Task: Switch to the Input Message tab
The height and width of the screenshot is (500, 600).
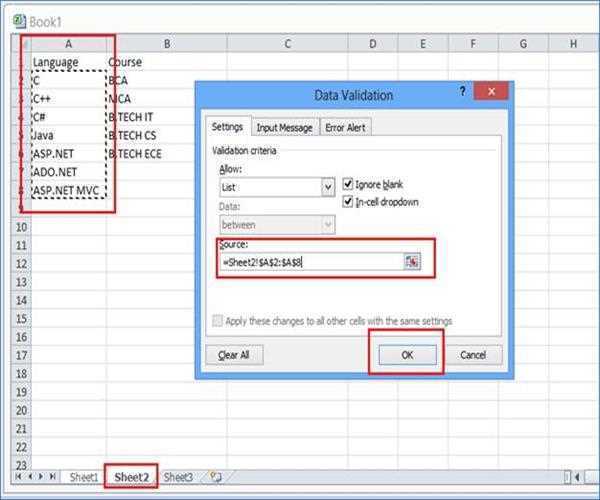Action: point(284,128)
